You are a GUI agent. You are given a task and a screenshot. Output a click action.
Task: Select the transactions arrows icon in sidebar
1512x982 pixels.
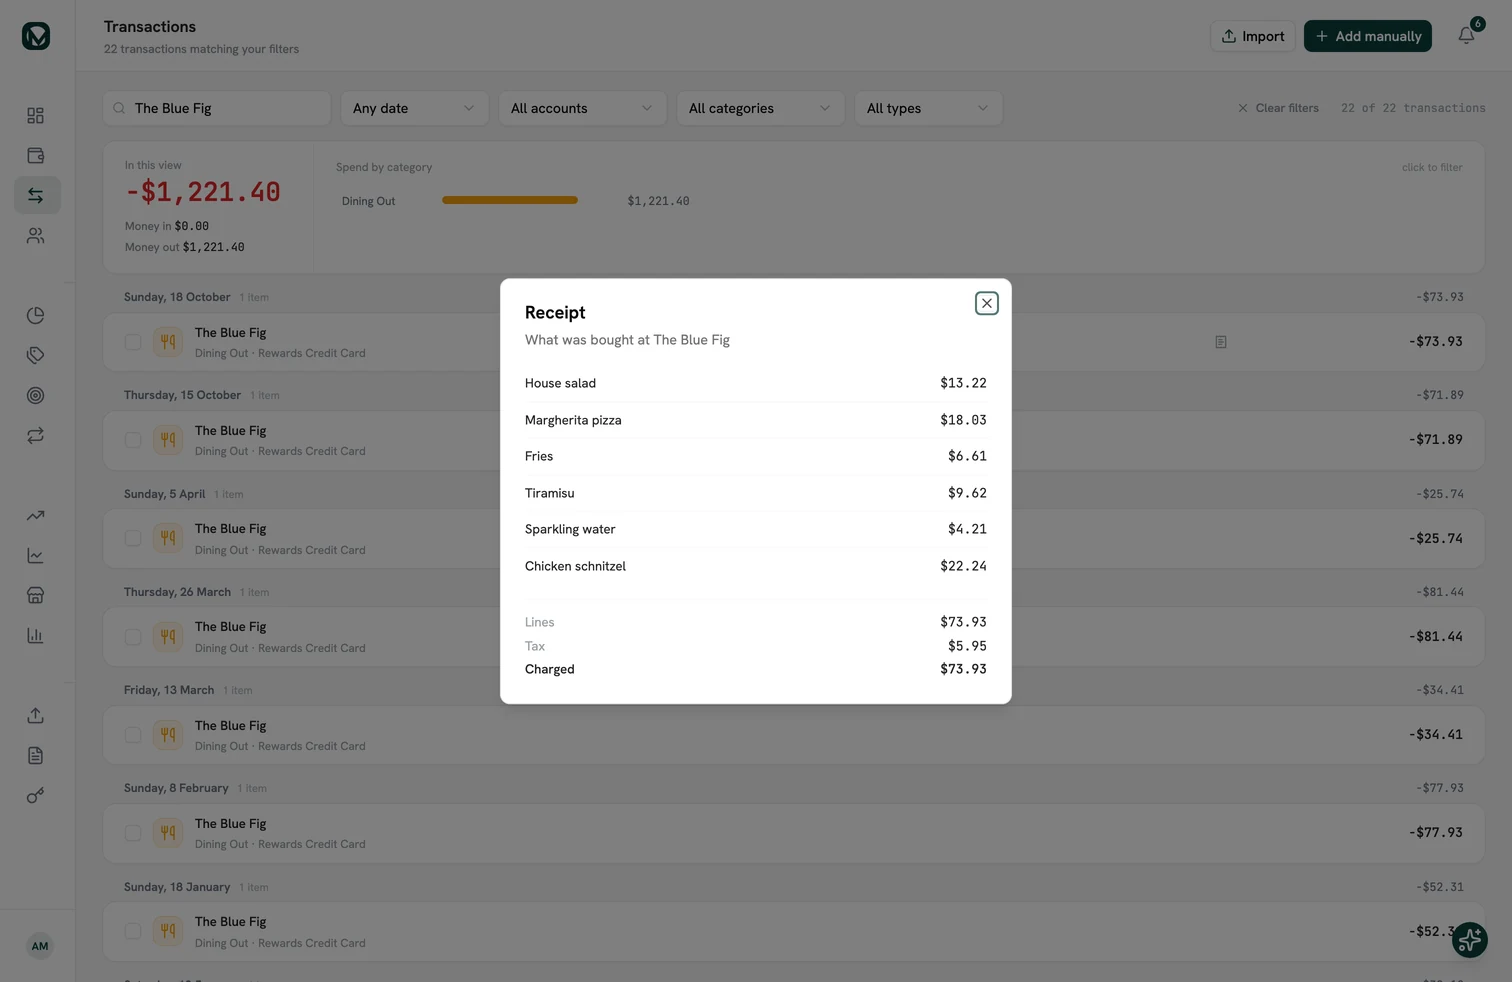pos(36,196)
